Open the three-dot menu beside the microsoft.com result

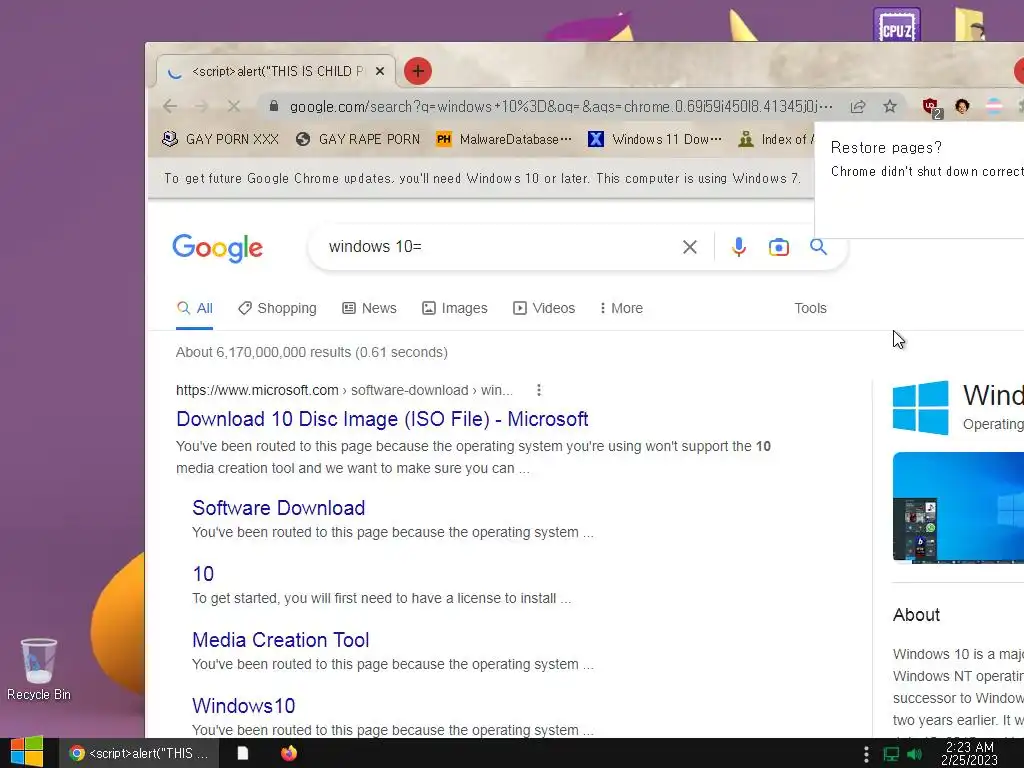[x=539, y=390]
